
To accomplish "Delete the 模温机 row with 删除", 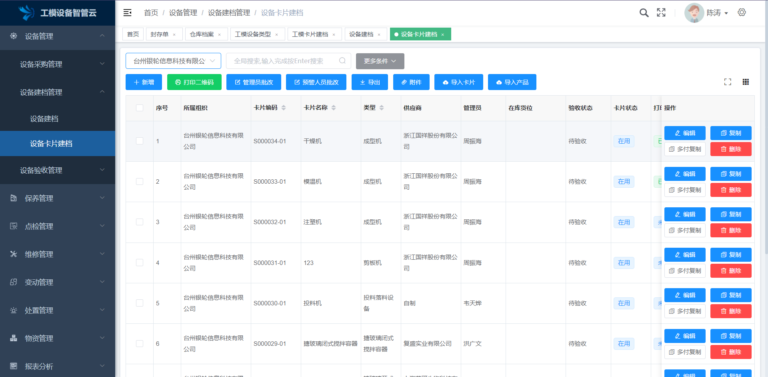I will point(731,189).
